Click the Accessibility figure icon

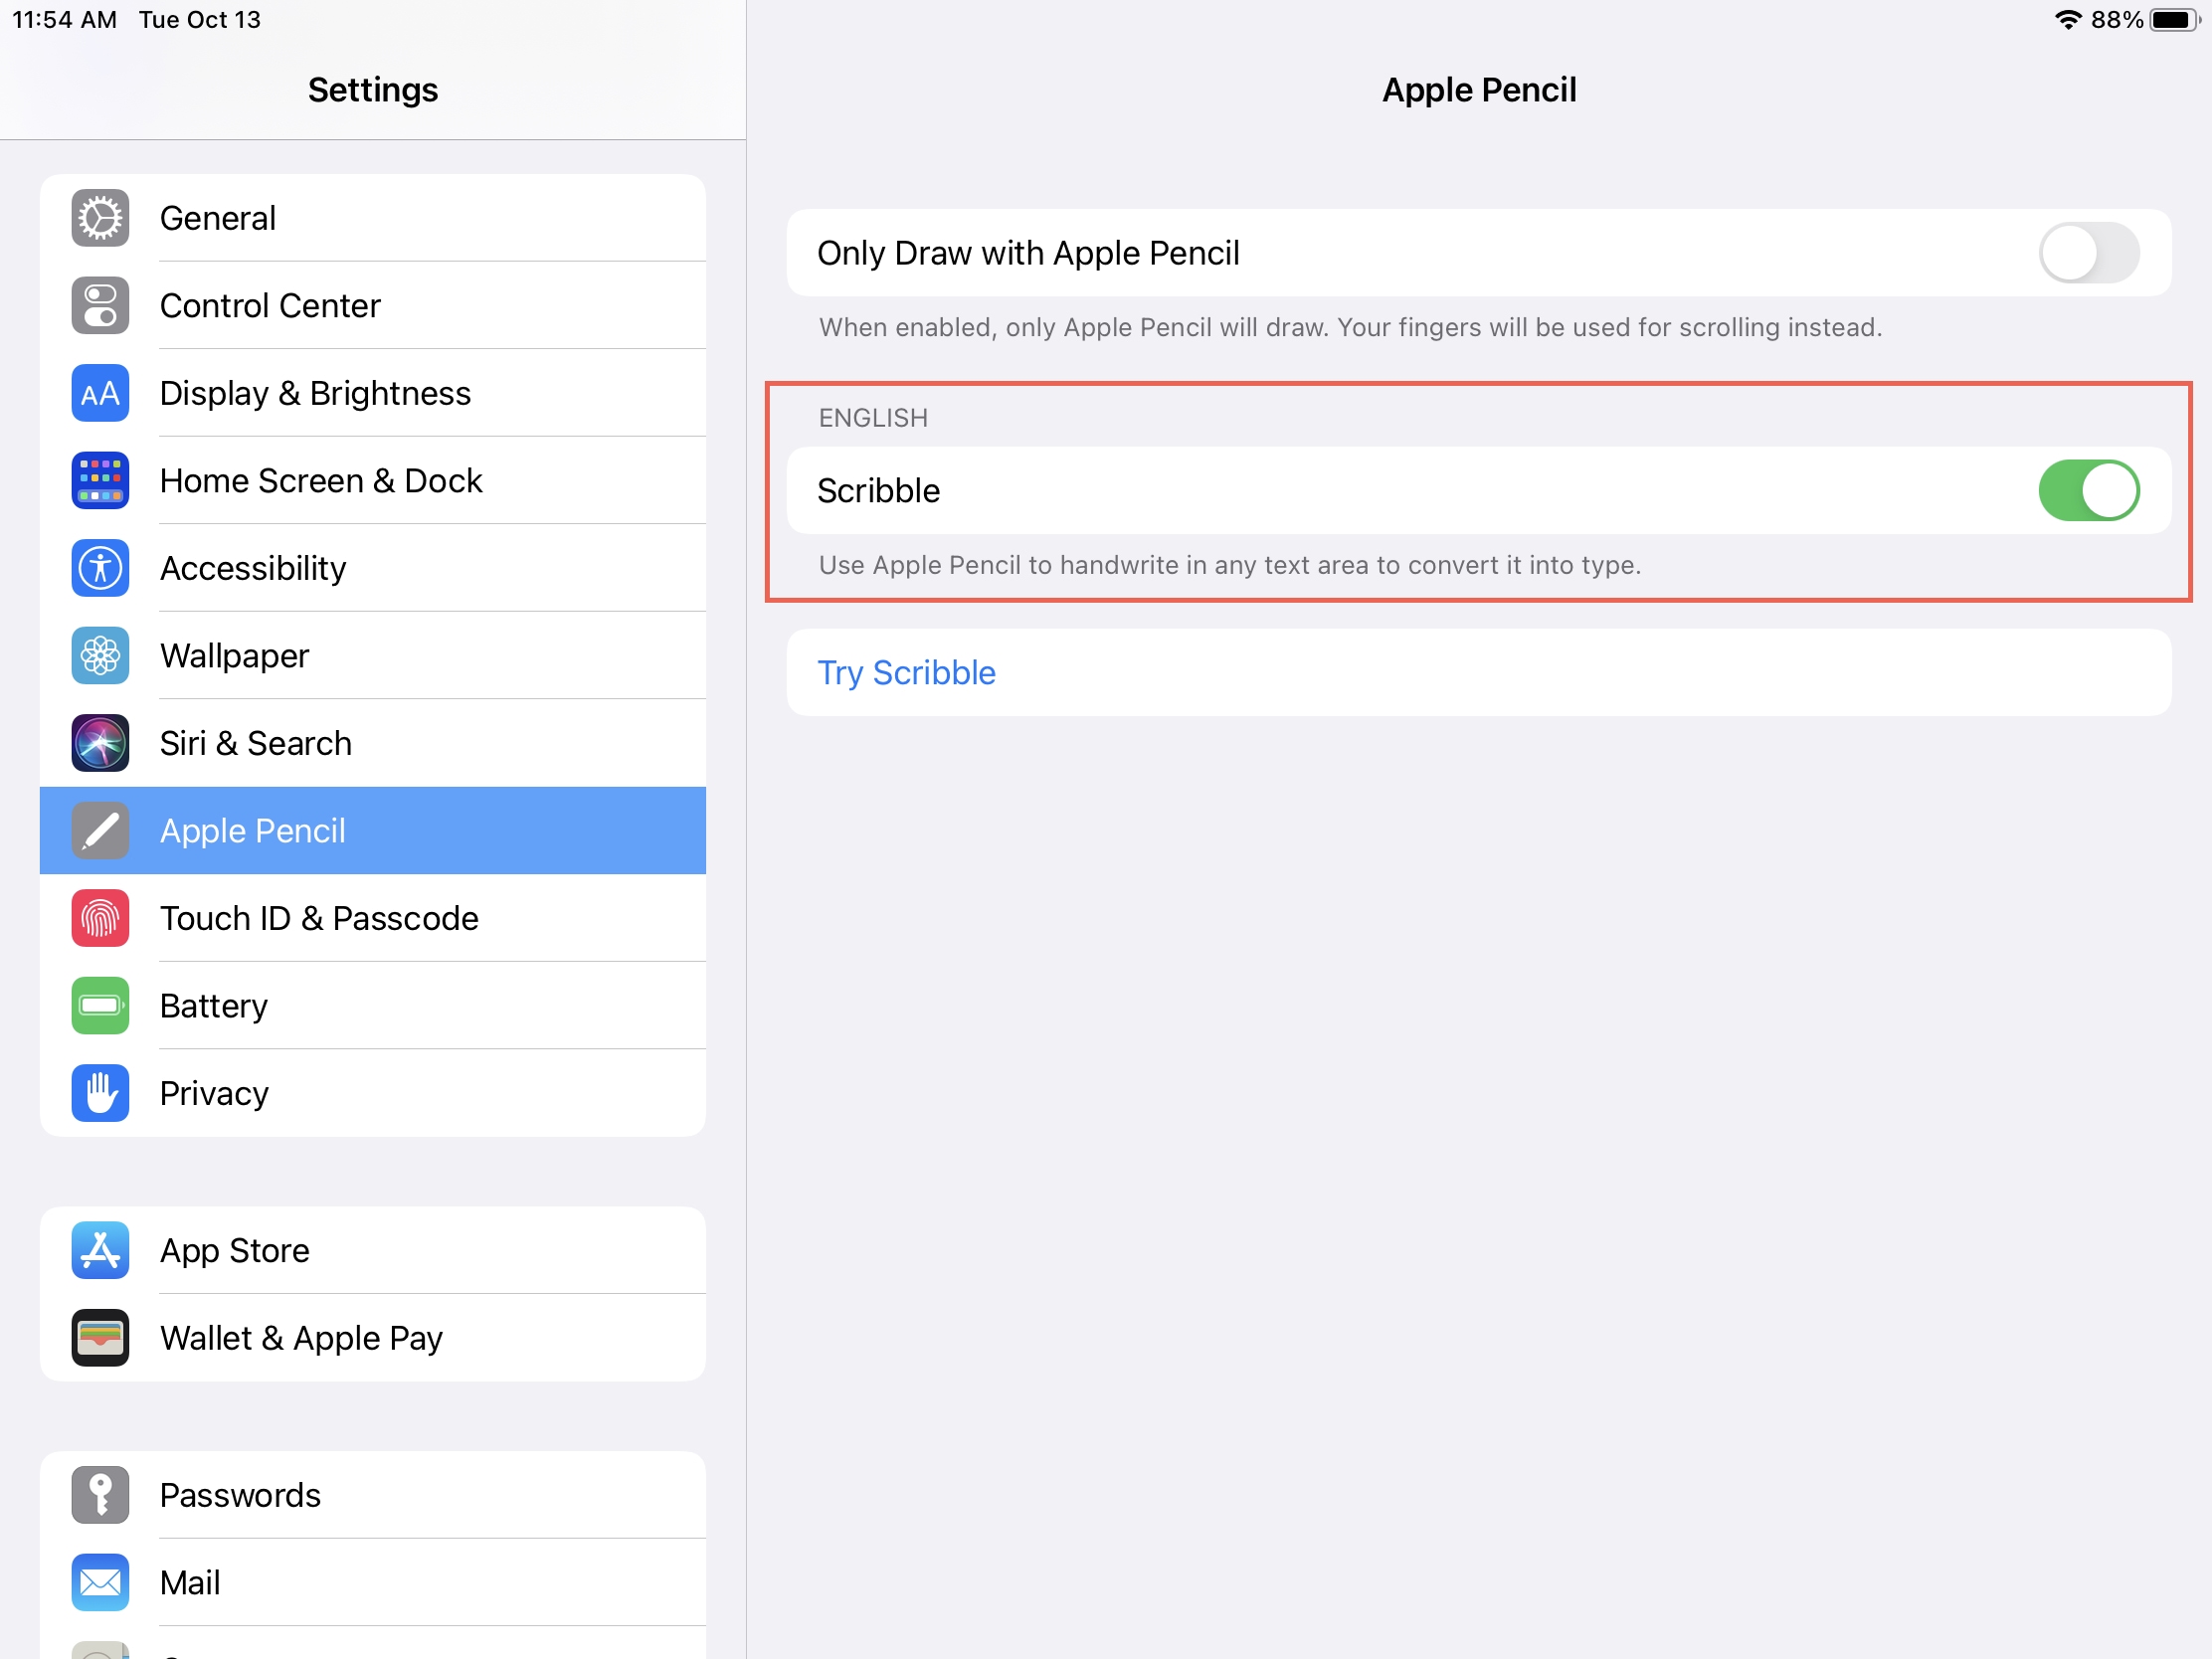coord(100,568)
